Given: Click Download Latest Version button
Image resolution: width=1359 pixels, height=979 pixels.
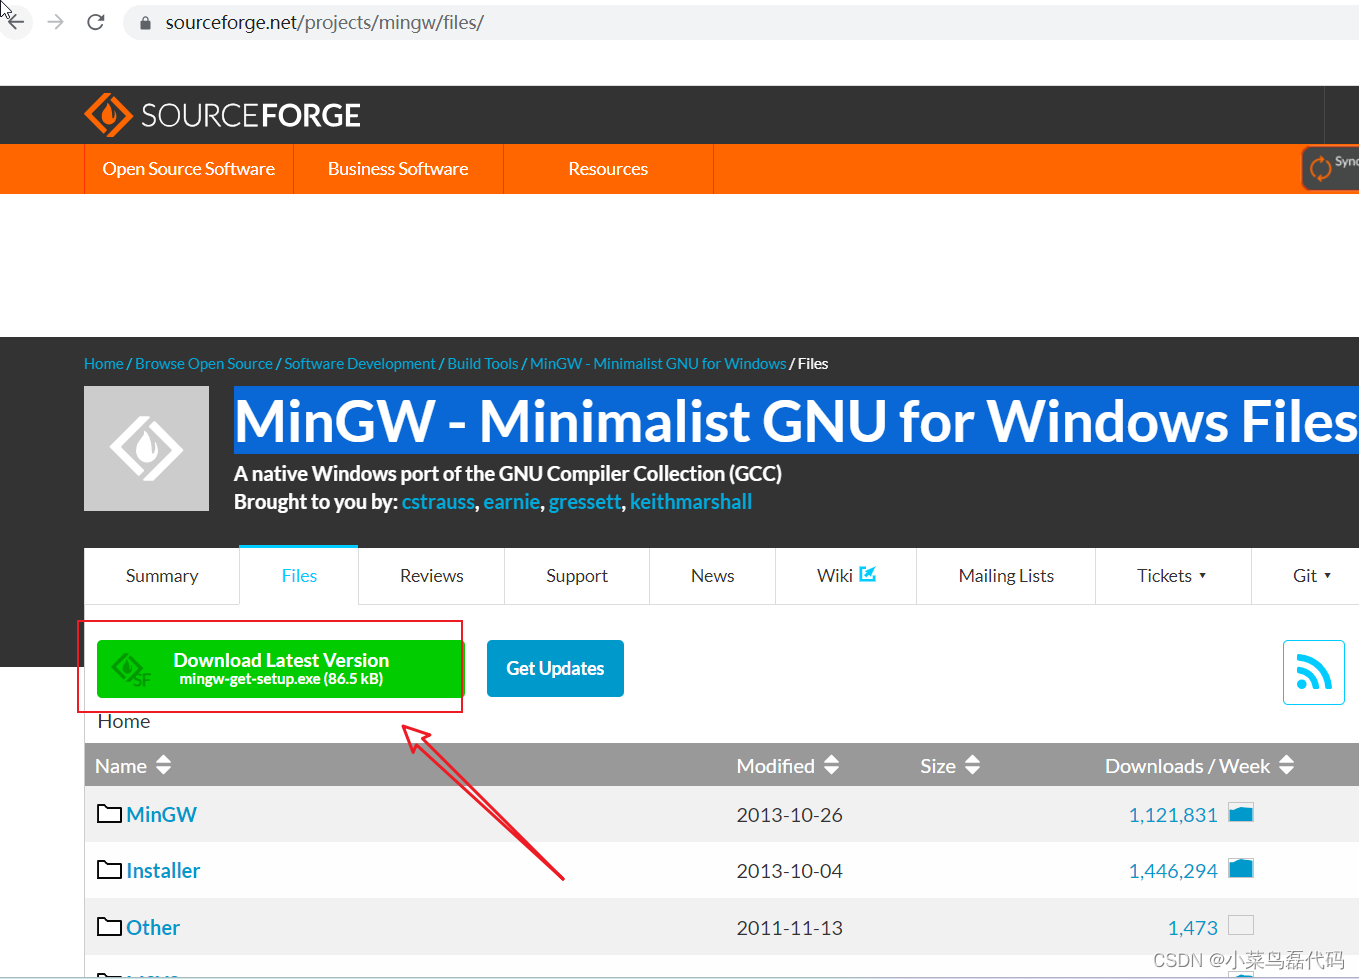Looking at the screenshot, I should (x=281, y=669).
